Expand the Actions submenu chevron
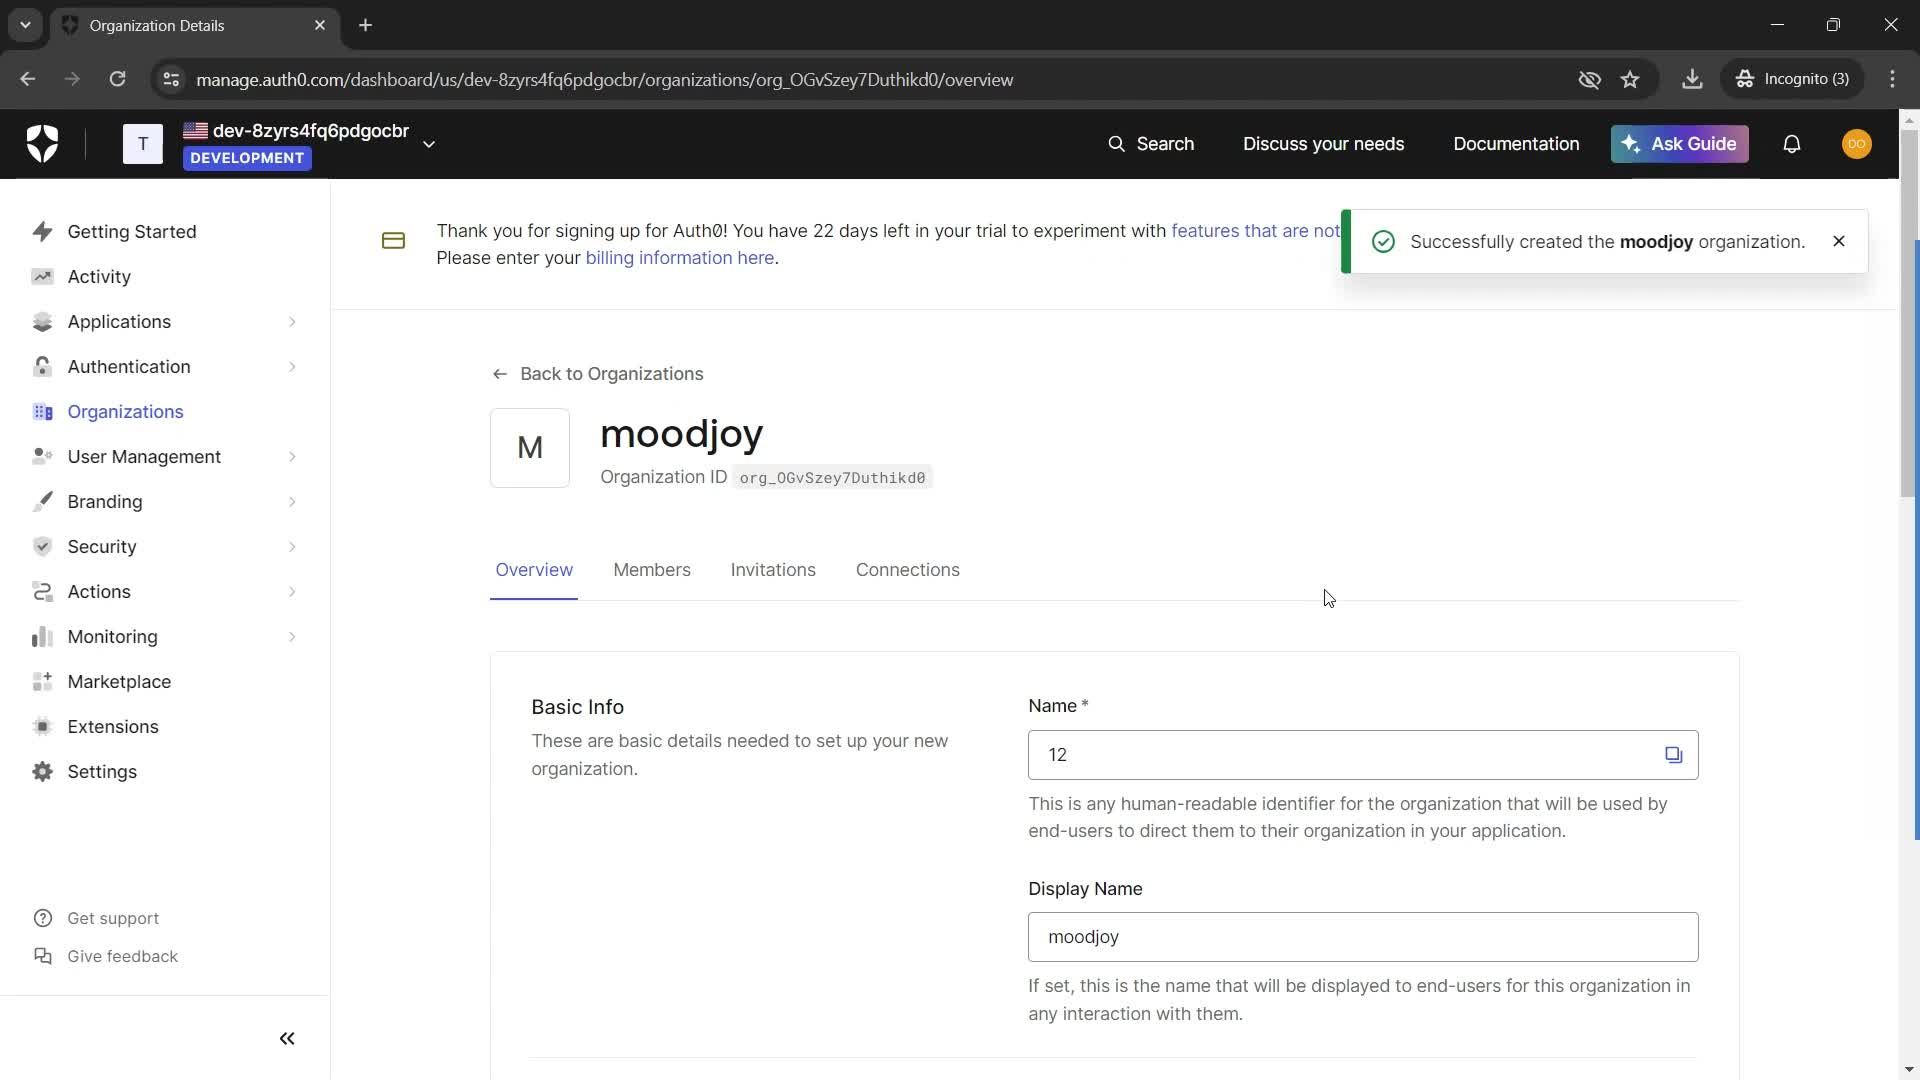Image resolution: width=1920 pixels, height=1080 pixels. coord(292,591)
